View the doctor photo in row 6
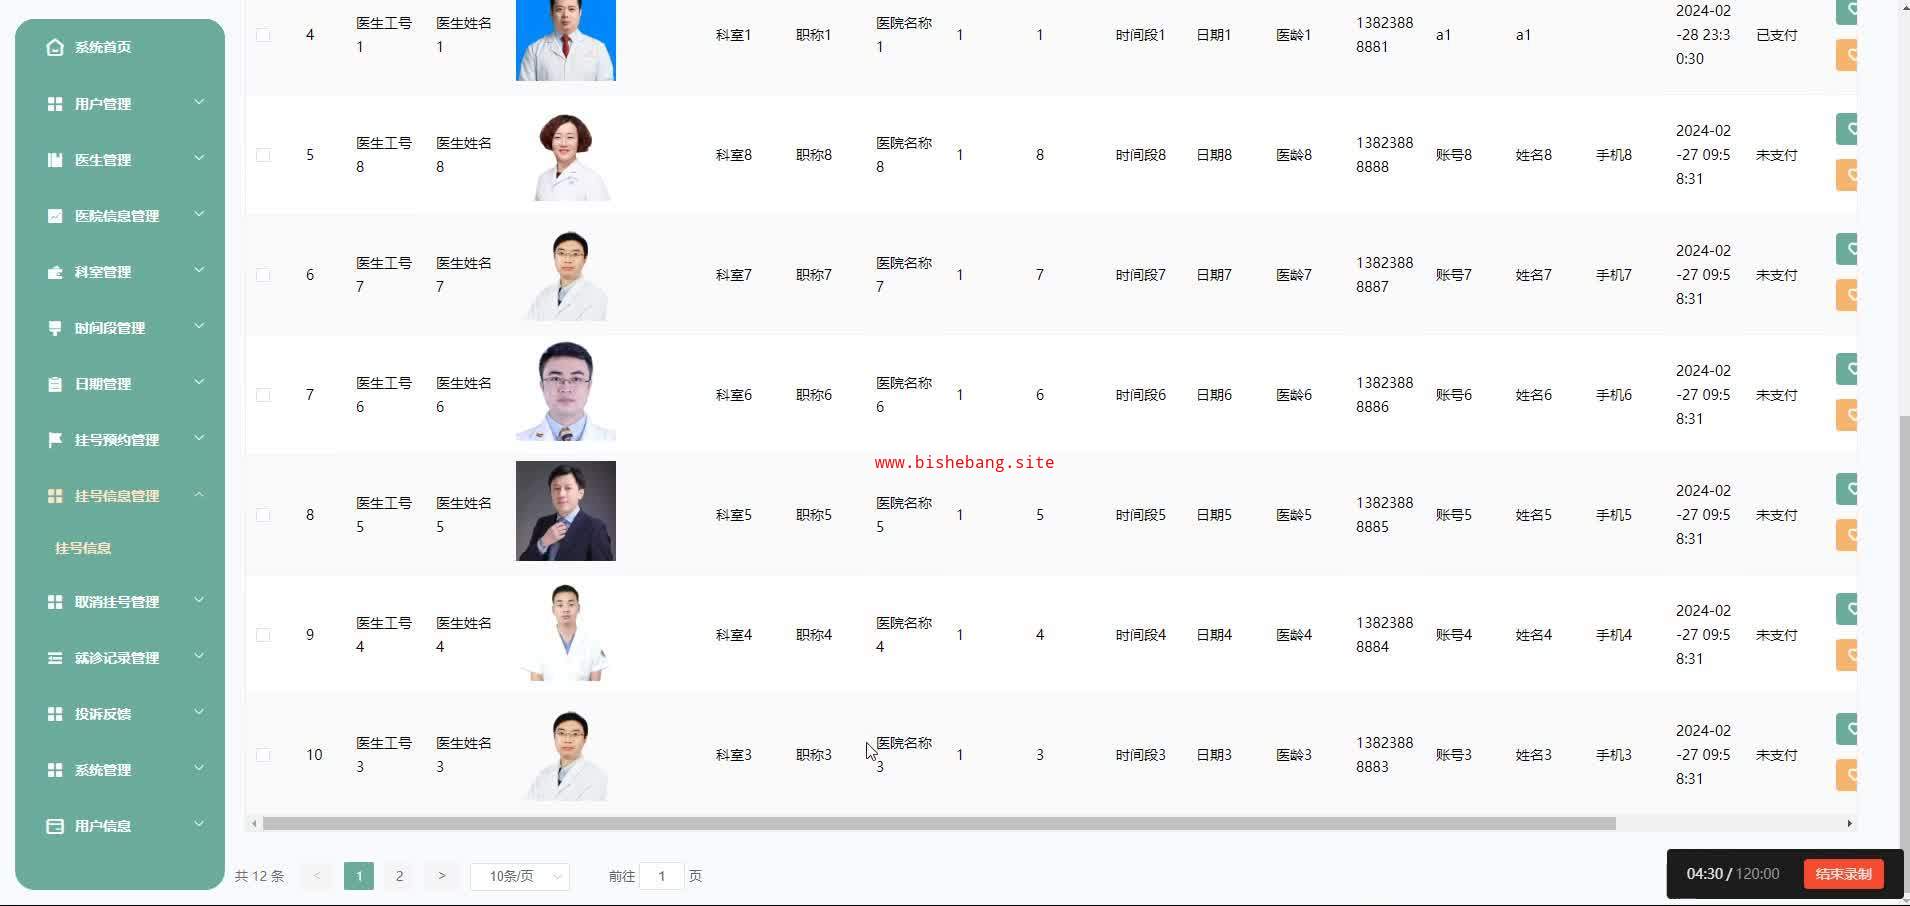Screen dimensions: 1910x906 (566, 275)
